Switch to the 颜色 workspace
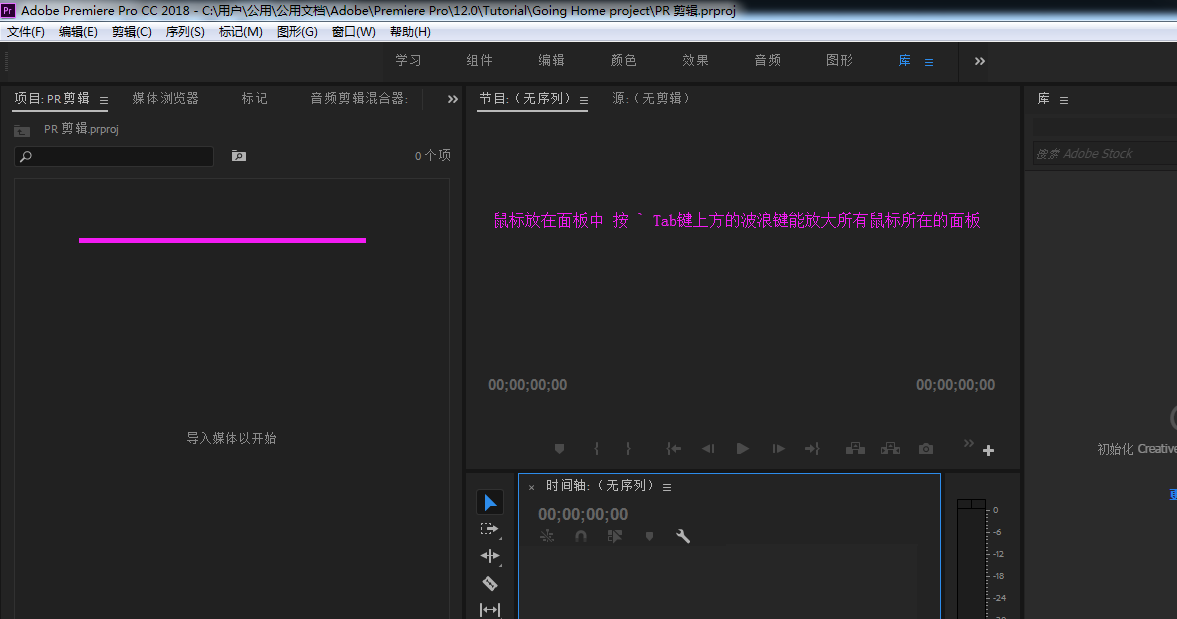 [x=624, y=61]
